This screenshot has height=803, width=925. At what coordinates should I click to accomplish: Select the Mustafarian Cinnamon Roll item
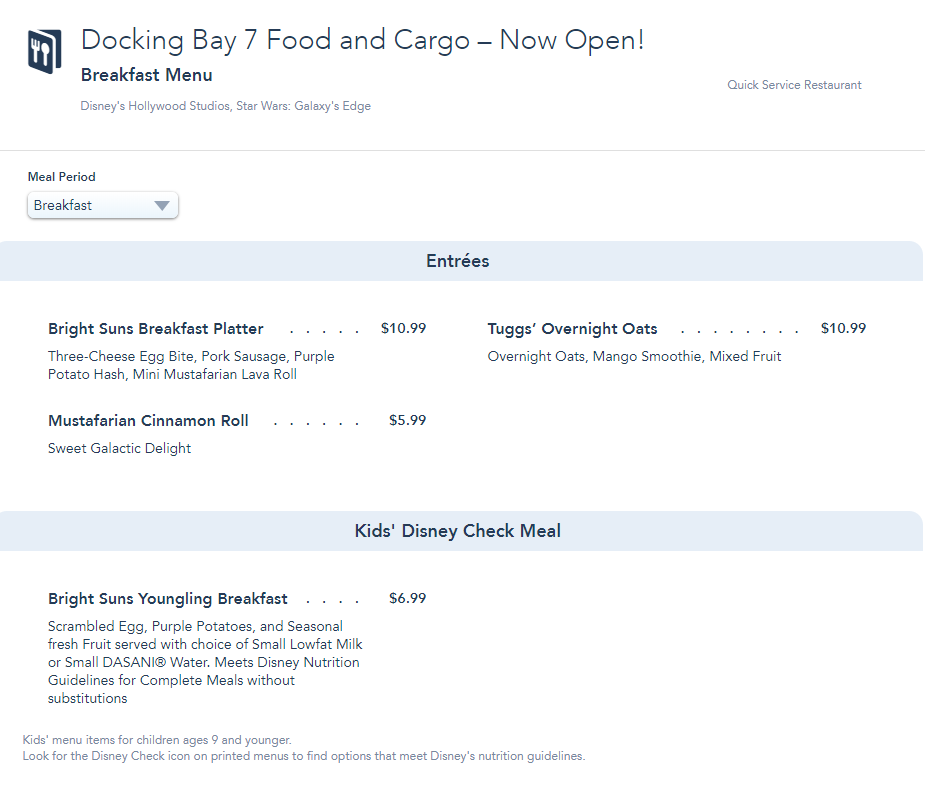(148, 421)
